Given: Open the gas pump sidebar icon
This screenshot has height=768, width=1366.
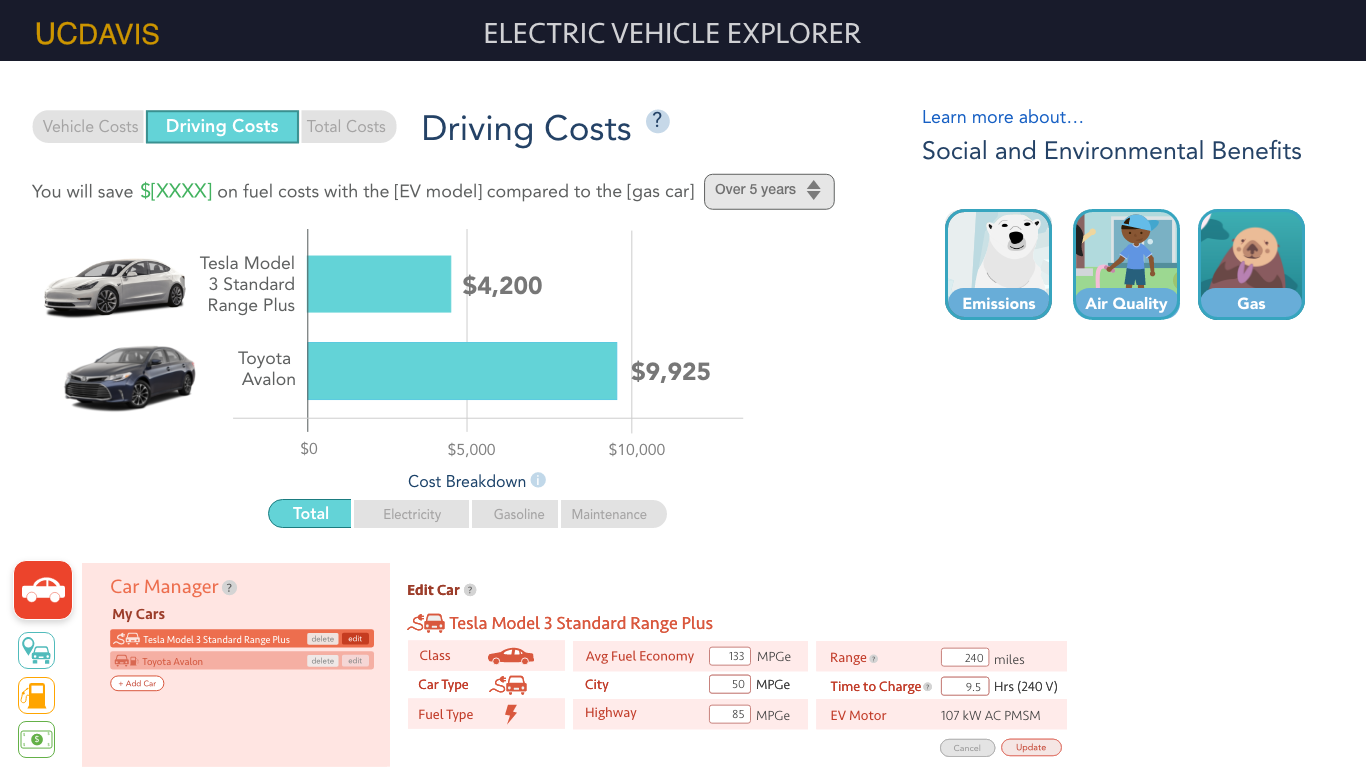Looking at the screenshot, I should click(37, 695).
